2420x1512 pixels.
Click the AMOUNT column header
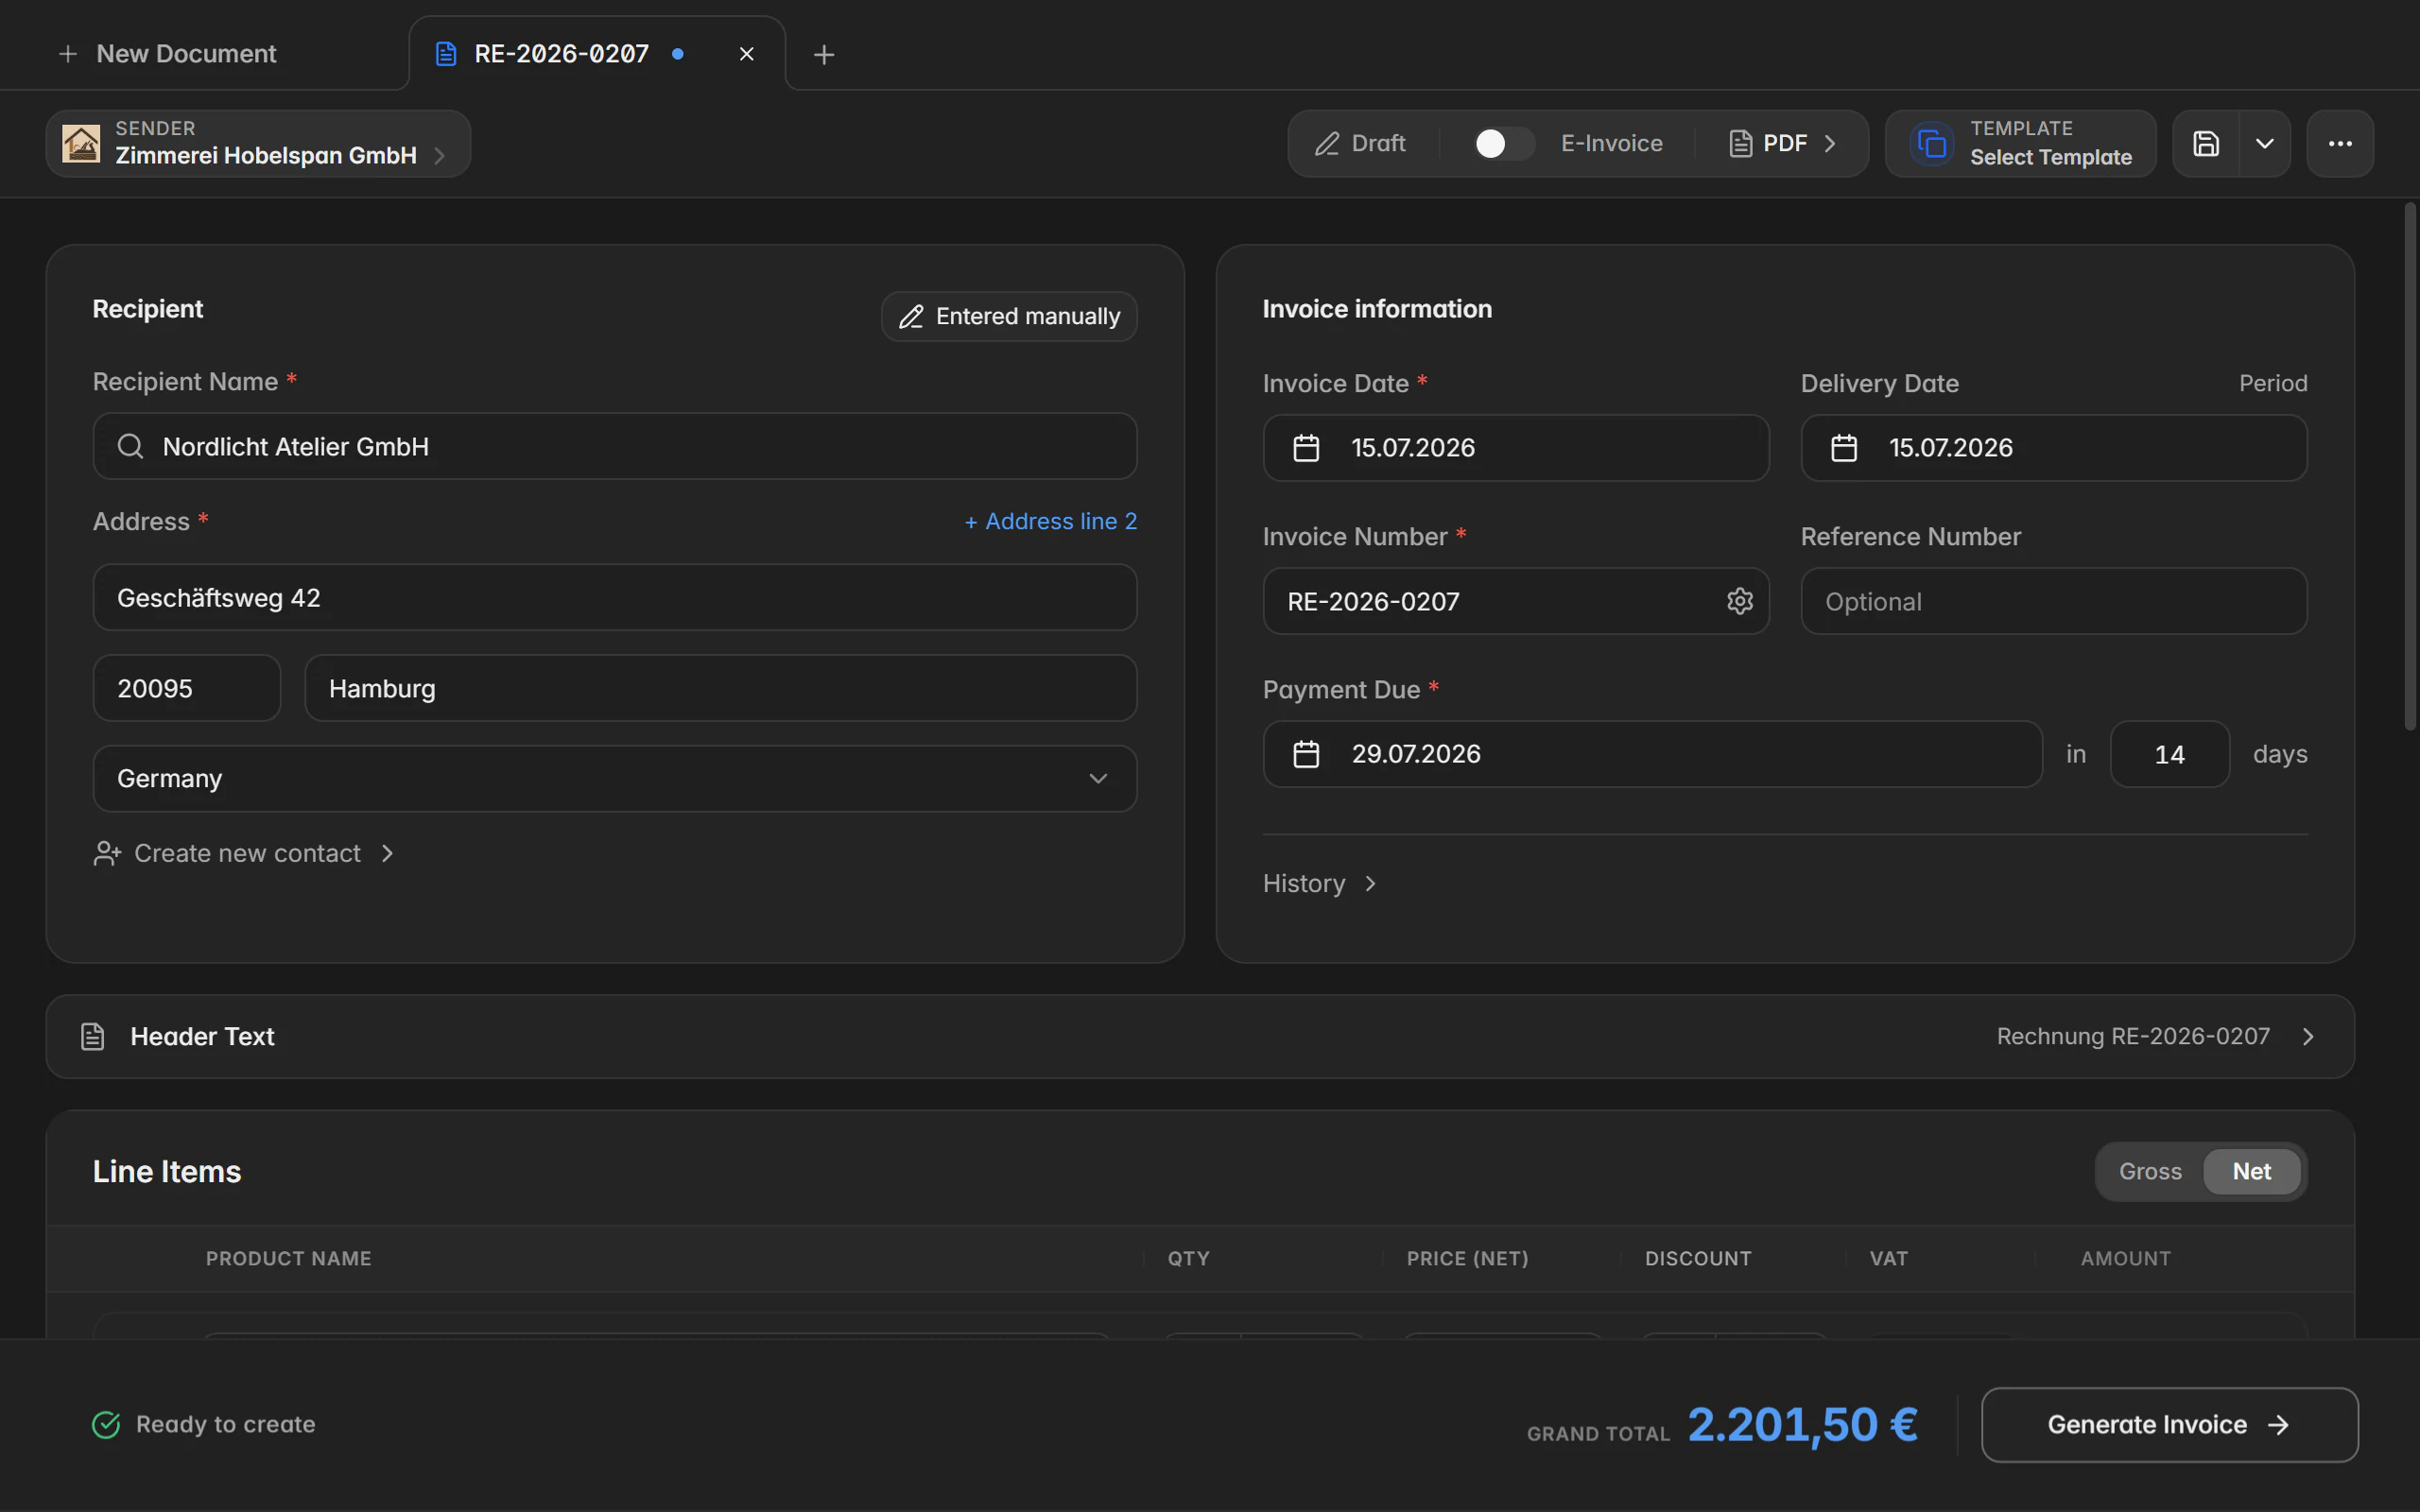click(x=2126, y=1259)
